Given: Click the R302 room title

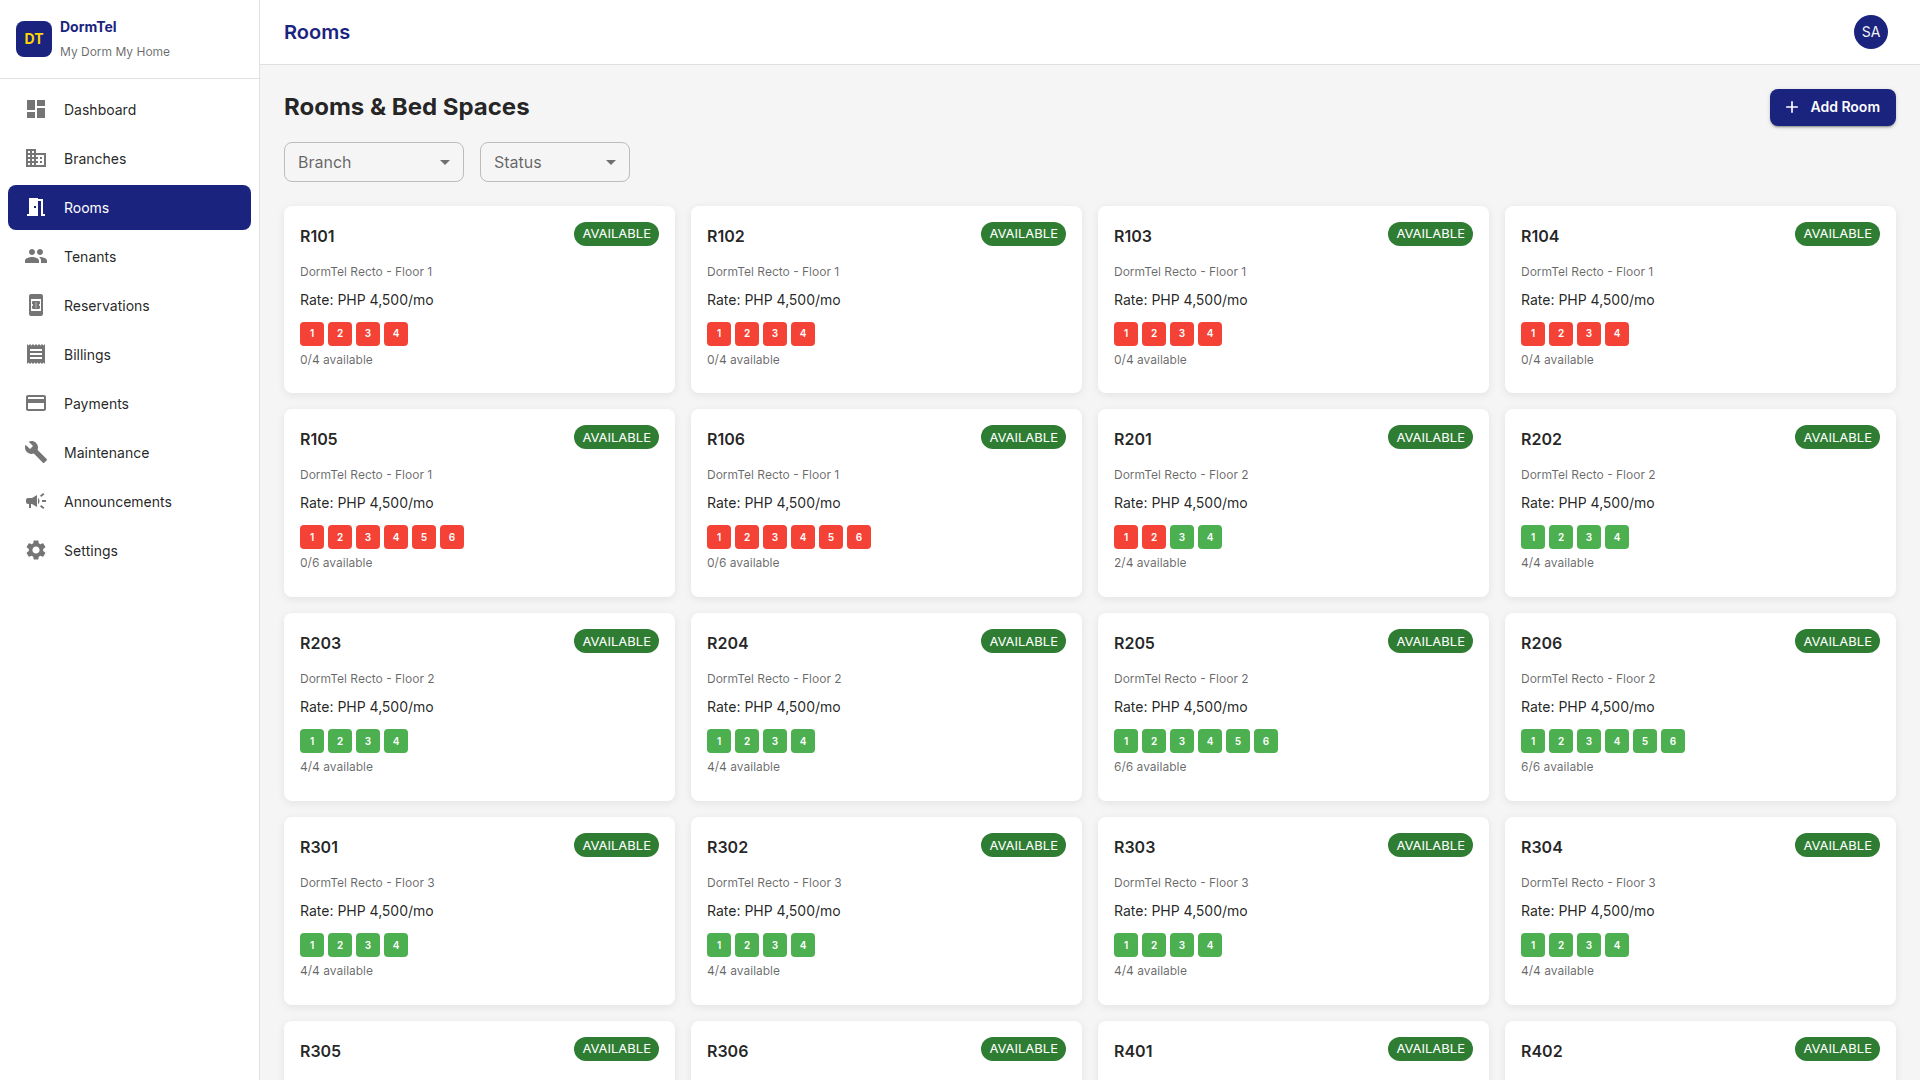Looking at the screenshot, I should [x=727, y=847].
